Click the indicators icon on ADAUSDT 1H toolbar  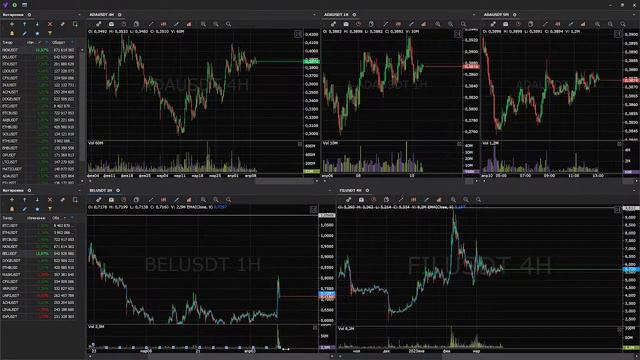coord(423,24)
